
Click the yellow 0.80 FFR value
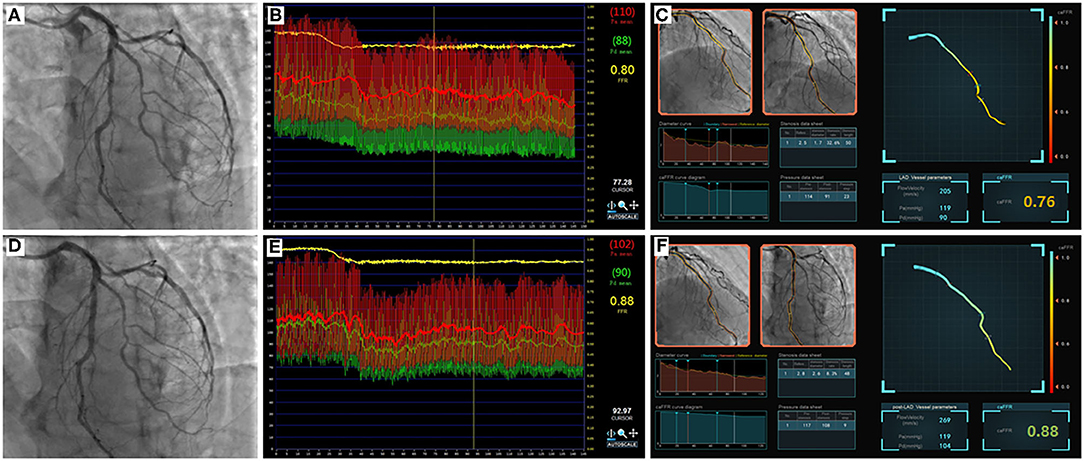click(623, 70)
